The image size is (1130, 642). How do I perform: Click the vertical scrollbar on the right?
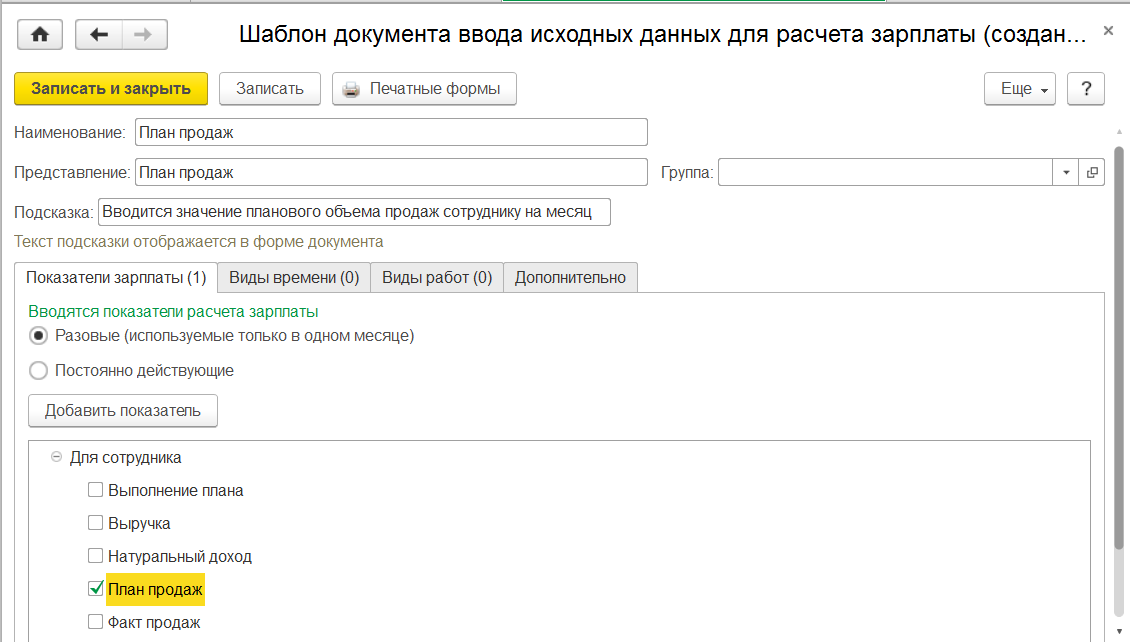point(1119,350)
